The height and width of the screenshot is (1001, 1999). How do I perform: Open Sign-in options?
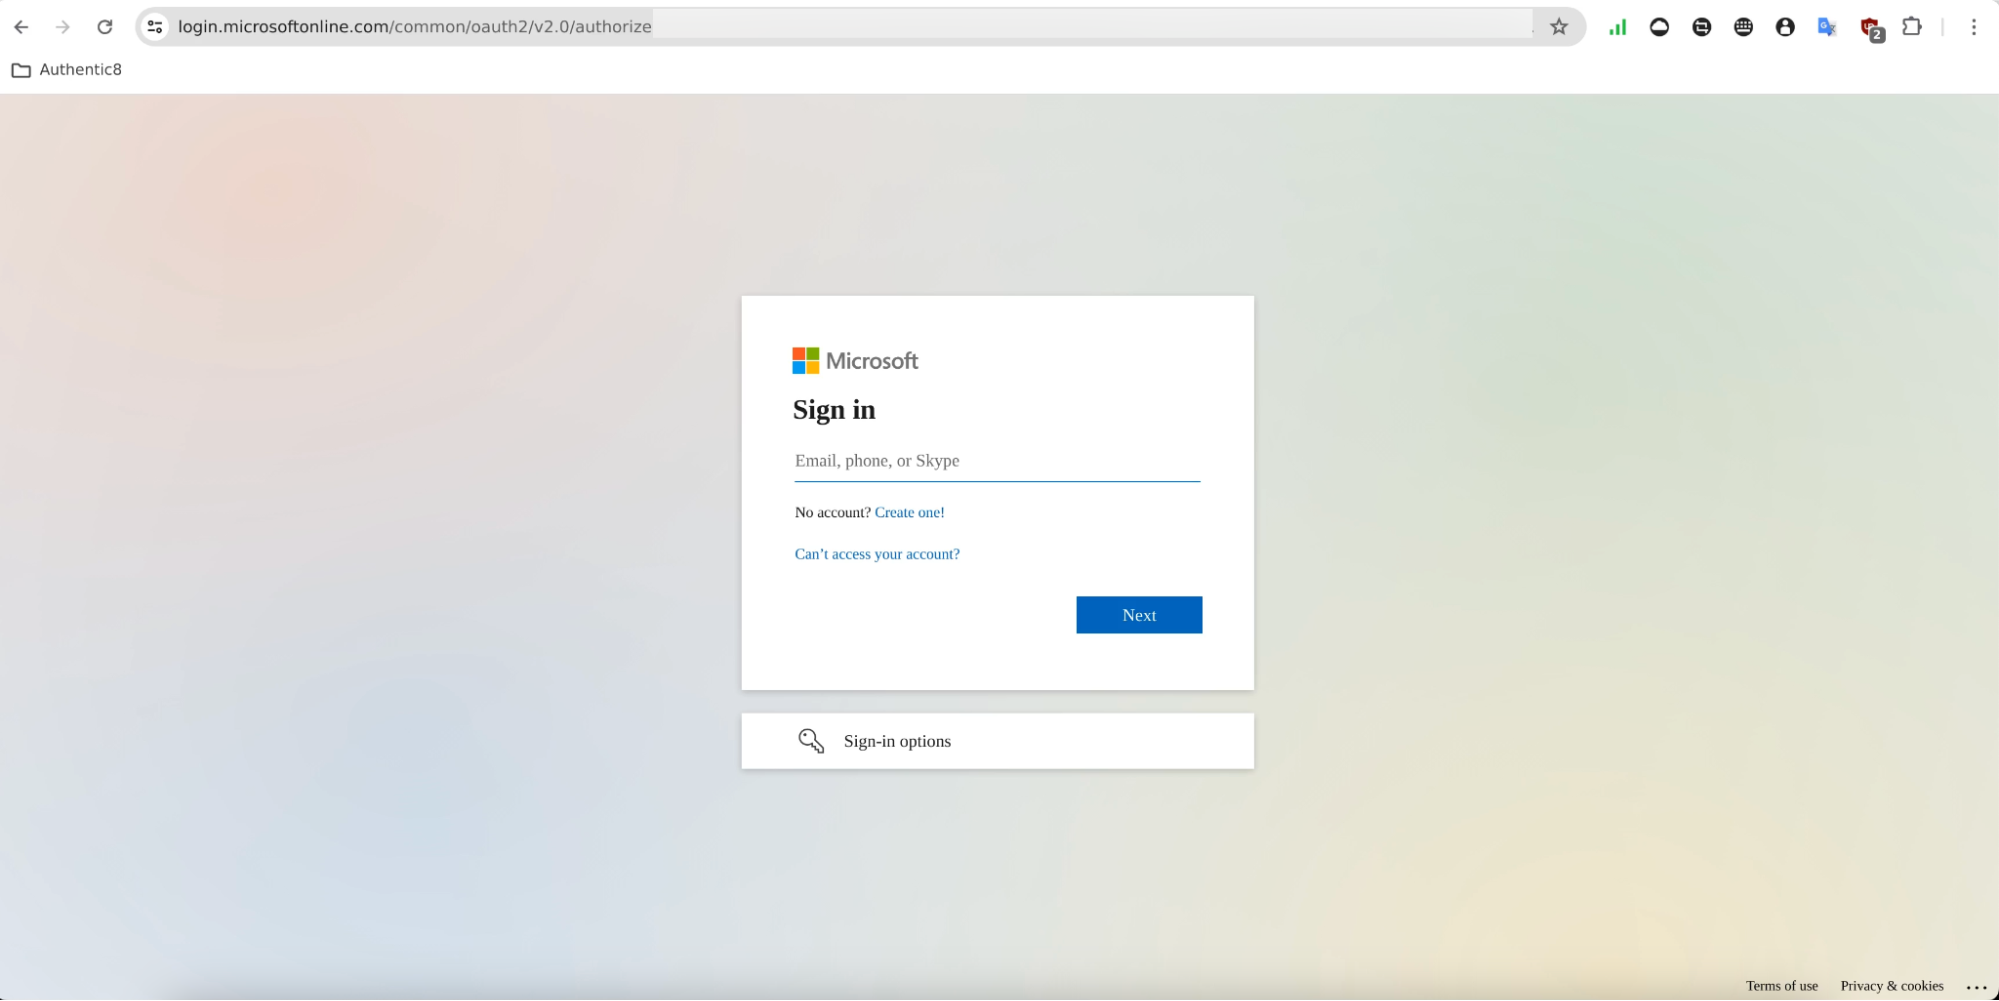pyautogui.click(x=997, y=741)
